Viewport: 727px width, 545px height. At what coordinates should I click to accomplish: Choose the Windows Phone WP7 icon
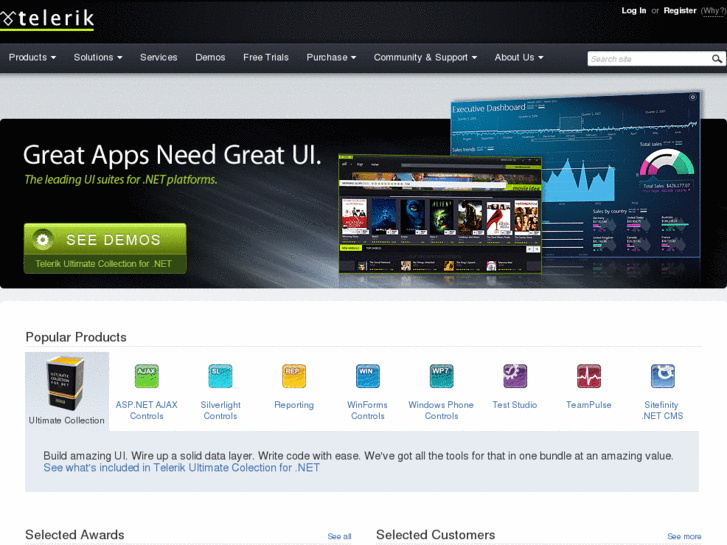pyautogui.click(x=441, y=376)
